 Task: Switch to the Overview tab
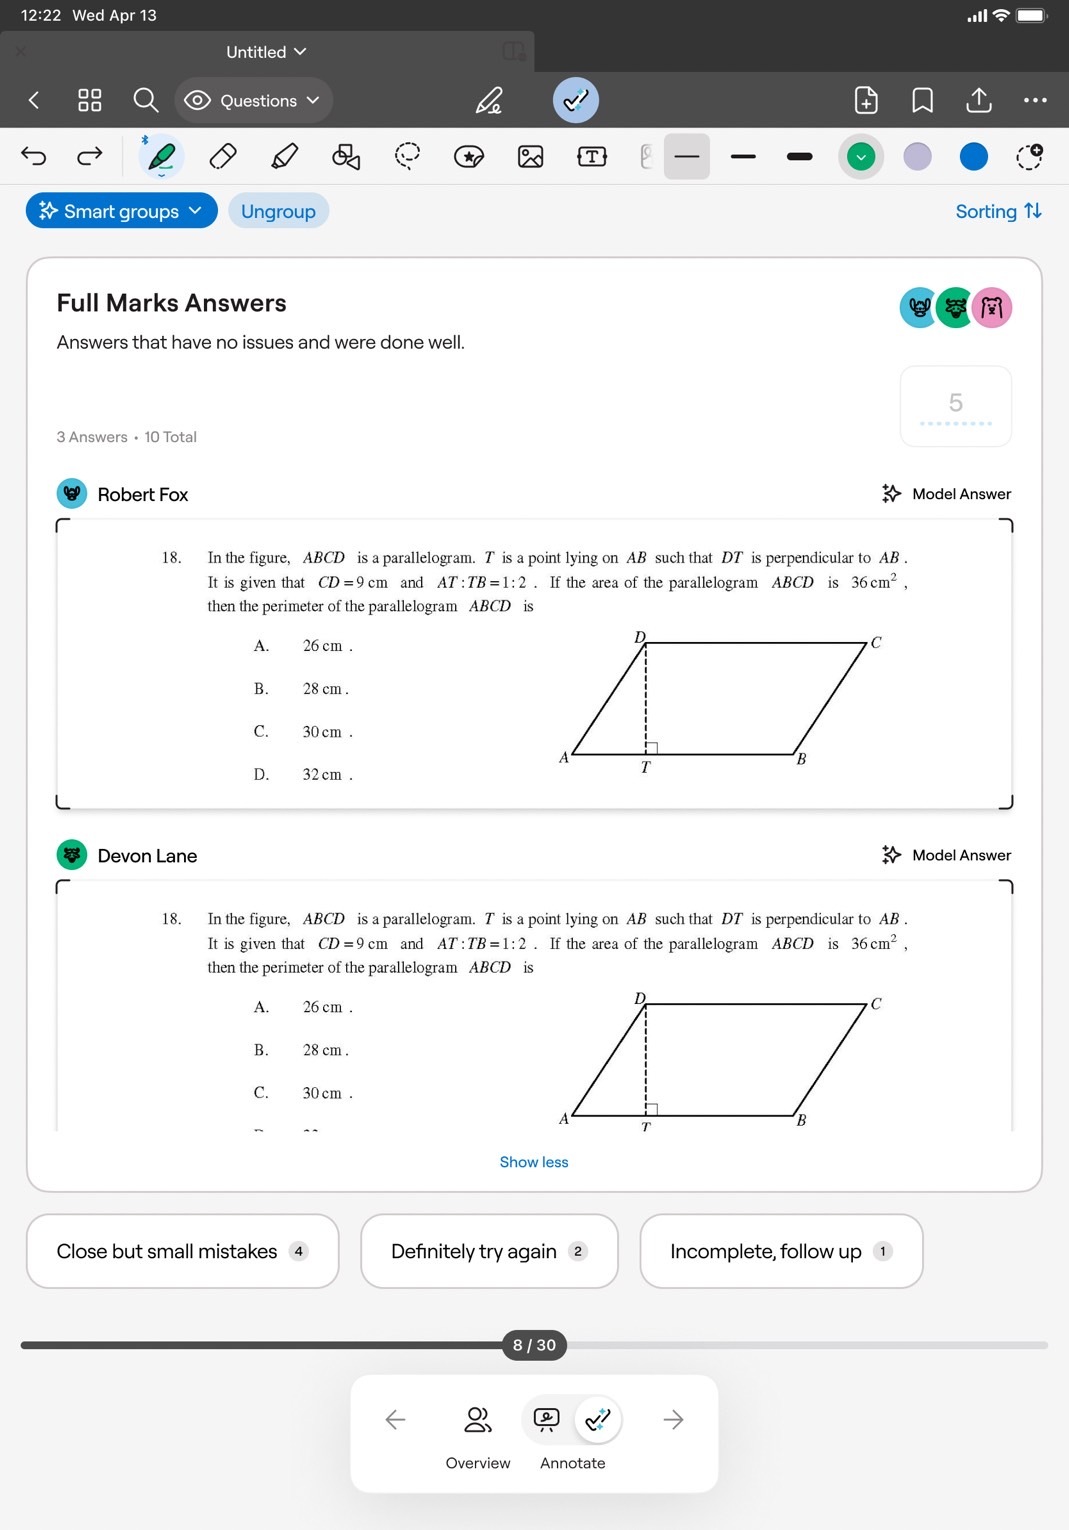(478, 1435)
